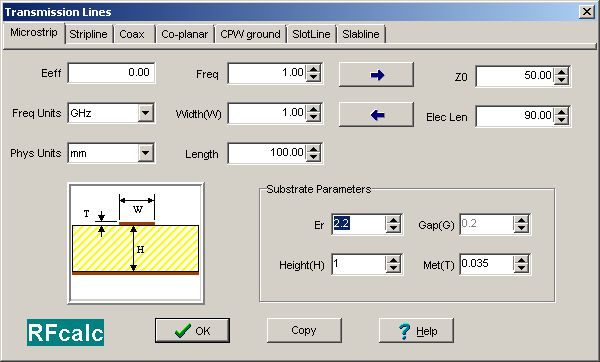Click the left blue arrow synthesize button
Viewport: 600px width, 362px height.
coord(376,115)
